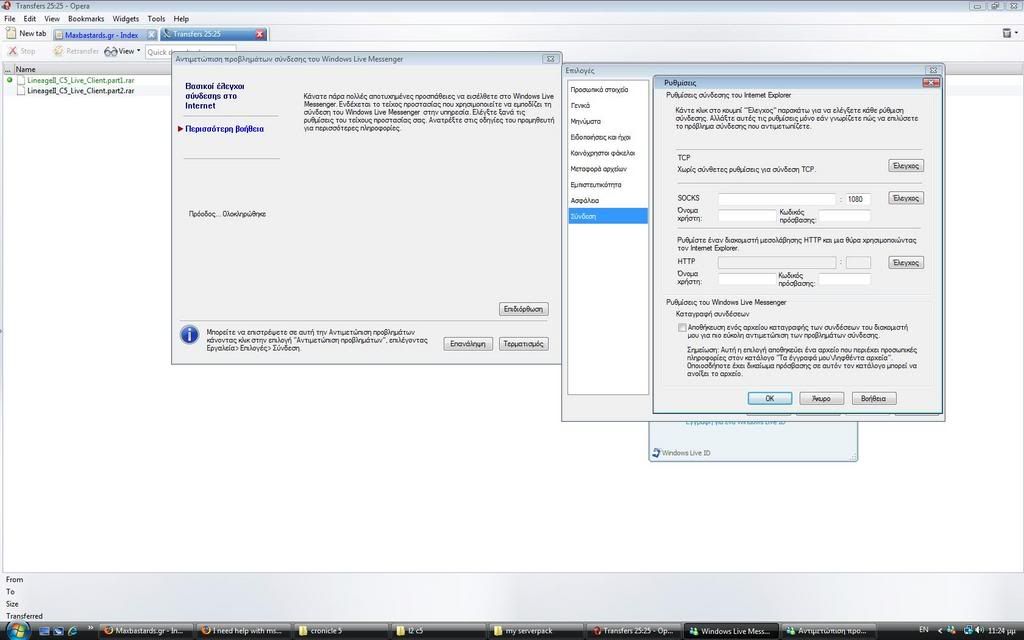Select Ασφάλεια in the options list

[x=585, y=200]
